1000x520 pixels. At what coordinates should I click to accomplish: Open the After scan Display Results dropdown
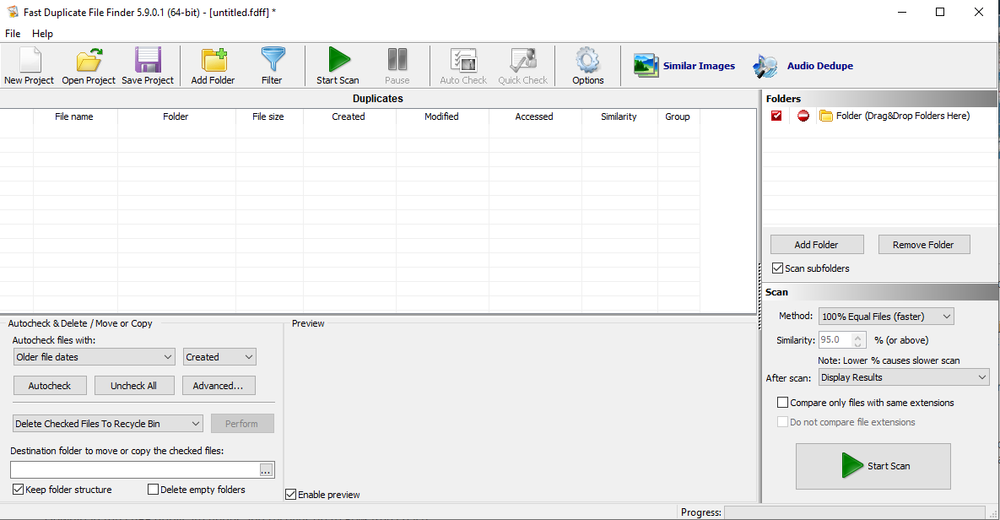(903, 377)
